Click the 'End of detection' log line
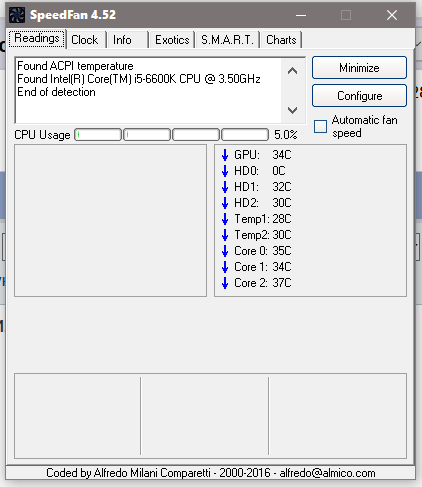This screenshot has height=487, width=422. (56, 92)
